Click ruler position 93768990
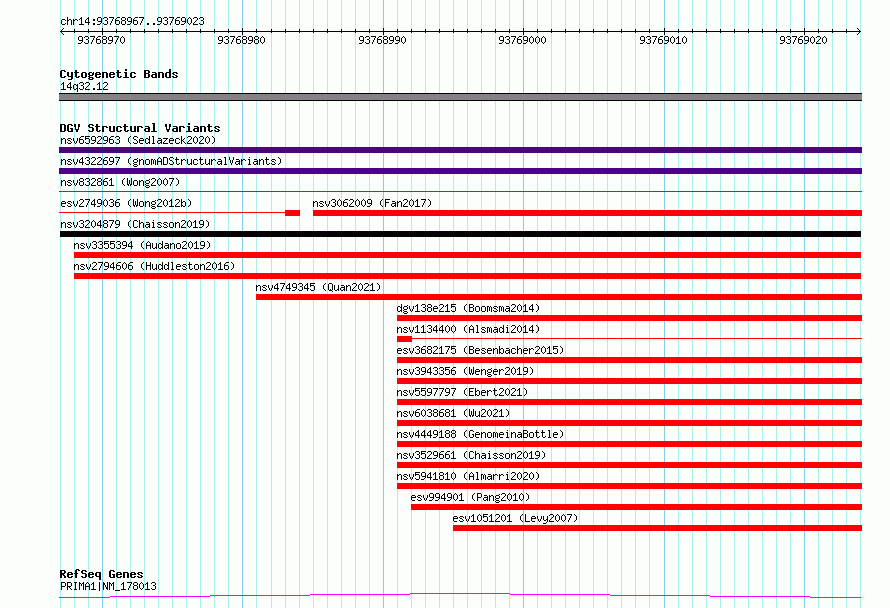 click(x=382, y=40)
